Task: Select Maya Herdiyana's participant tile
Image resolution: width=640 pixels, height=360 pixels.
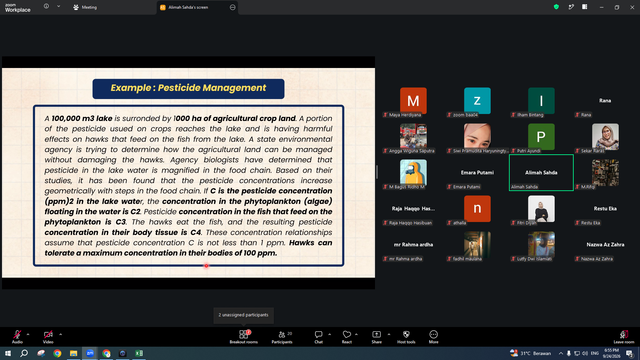Action: coord(413,102)
